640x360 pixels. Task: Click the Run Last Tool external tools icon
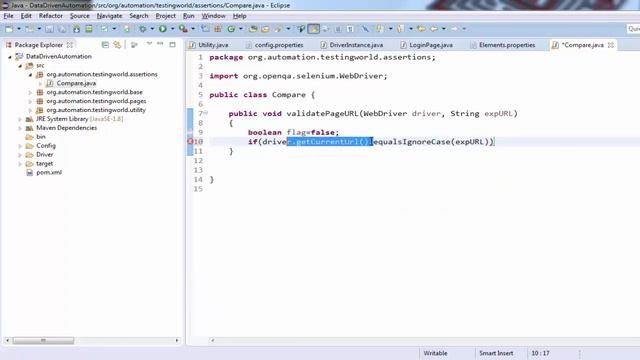pyautogui.click(x=183, y=29)
